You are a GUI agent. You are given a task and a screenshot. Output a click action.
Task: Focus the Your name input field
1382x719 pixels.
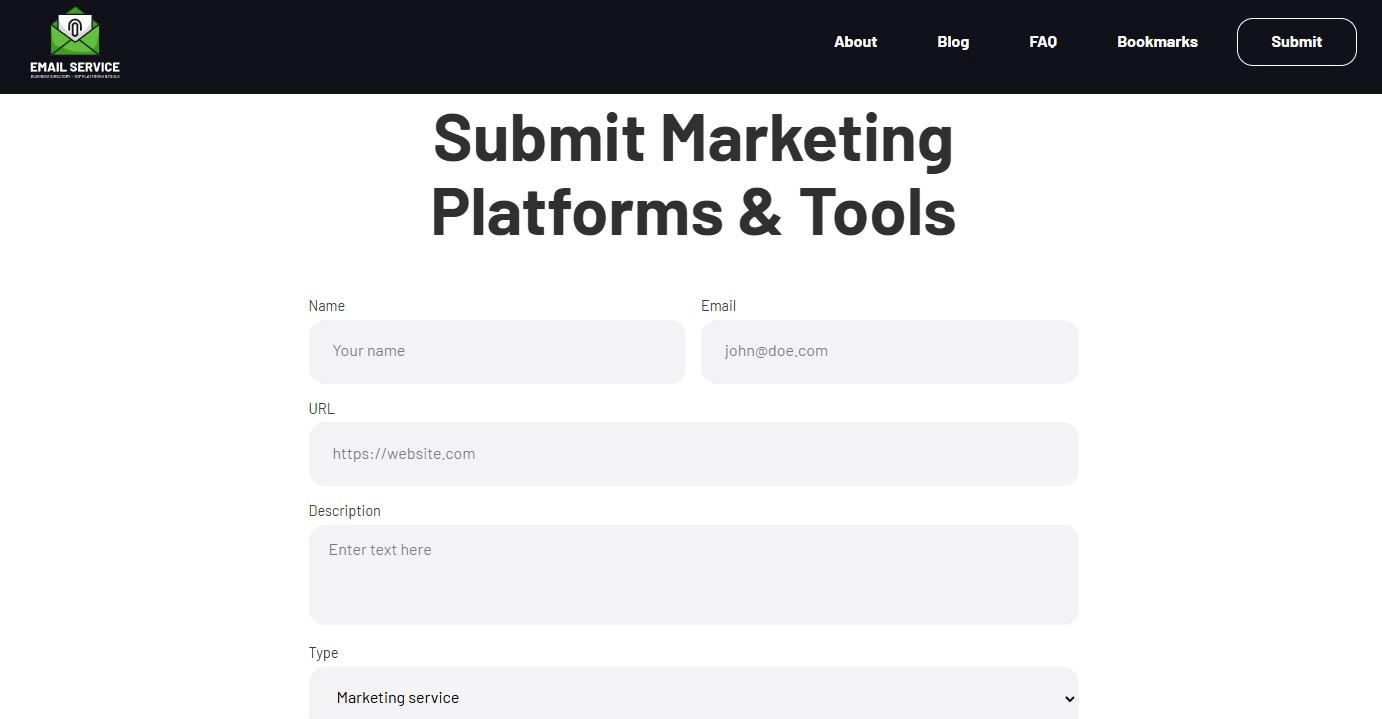pos(497,351)
